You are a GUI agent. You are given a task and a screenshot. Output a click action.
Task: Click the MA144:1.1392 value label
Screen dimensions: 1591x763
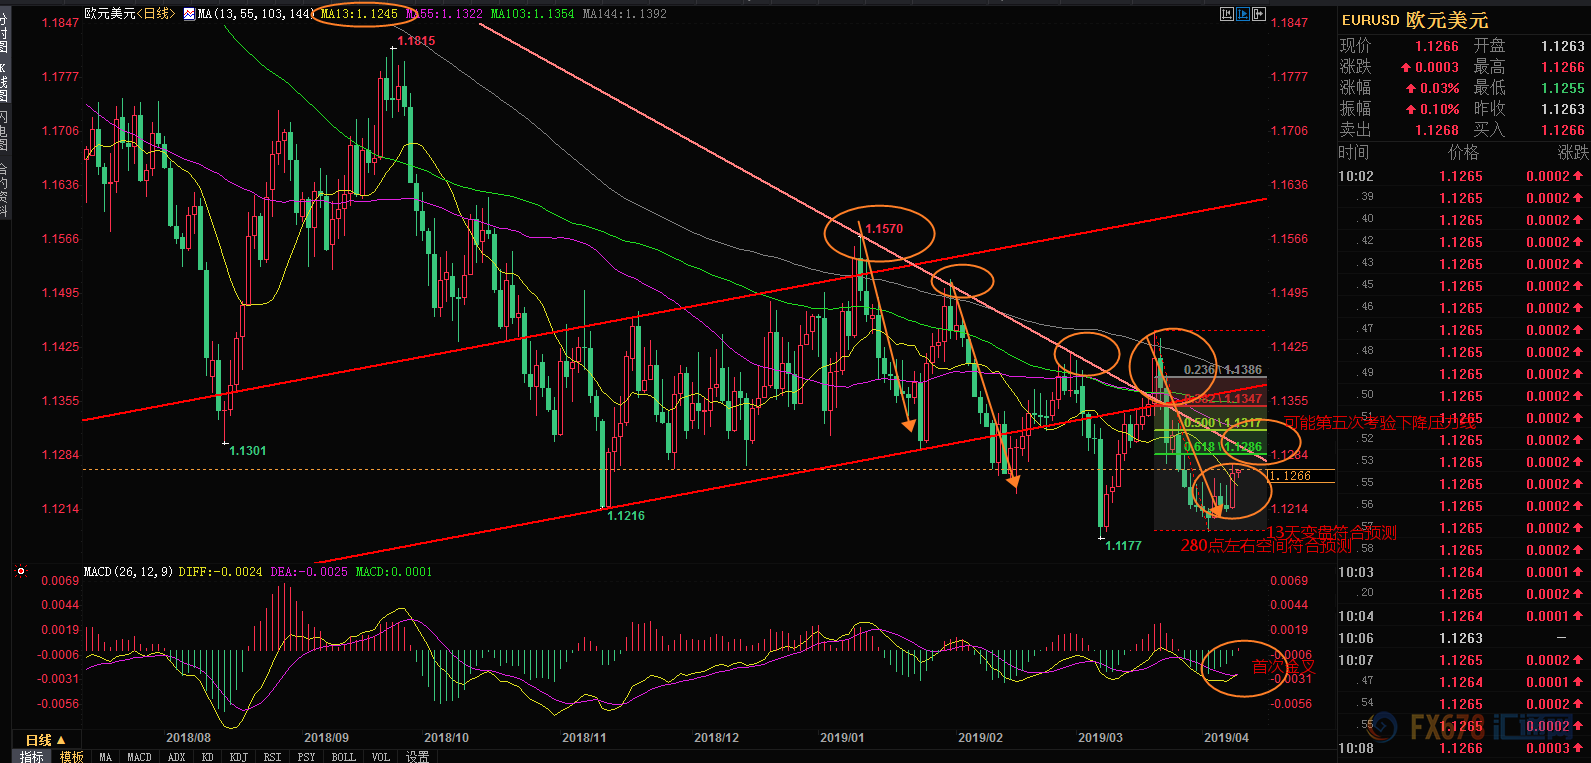[624, 14]
